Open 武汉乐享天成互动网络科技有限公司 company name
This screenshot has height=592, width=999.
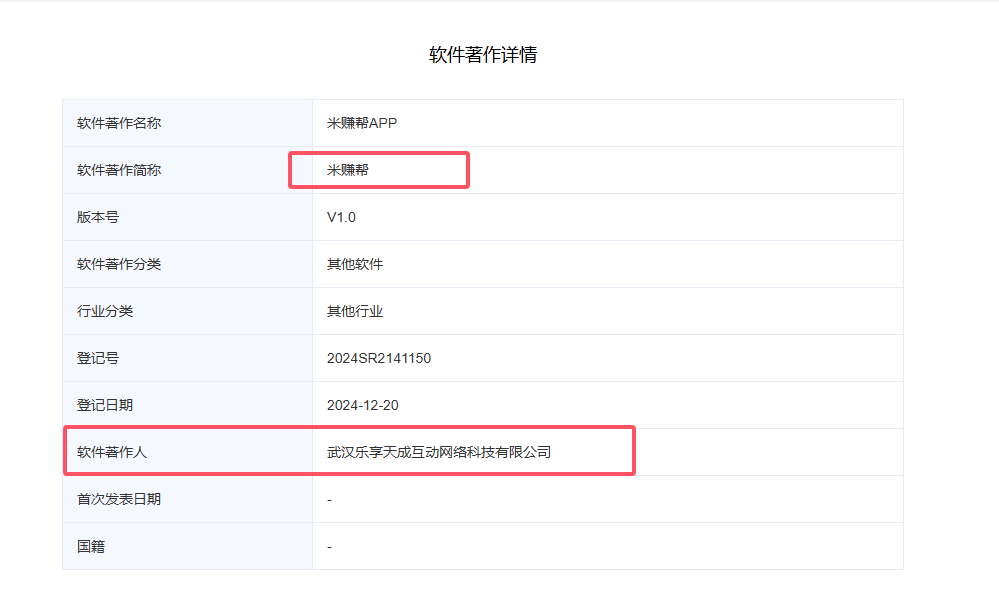pos(439,452)
